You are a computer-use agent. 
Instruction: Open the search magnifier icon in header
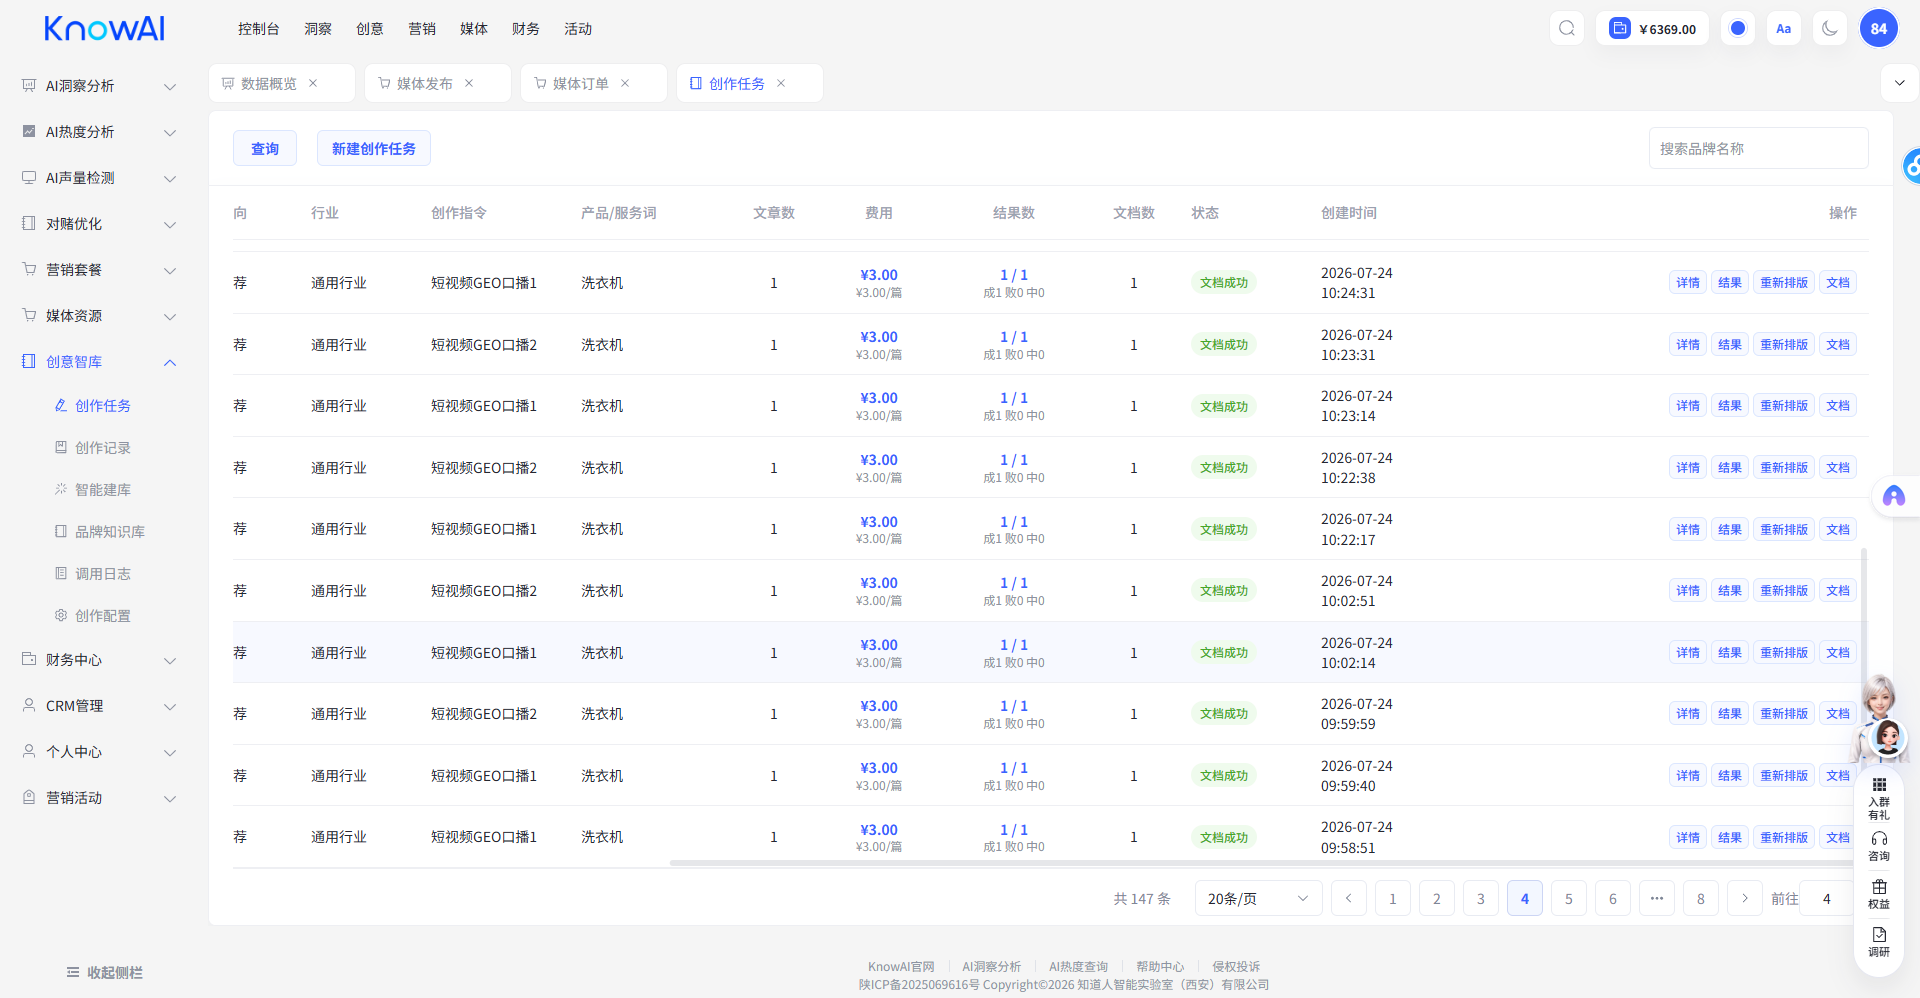[1567, 29]
